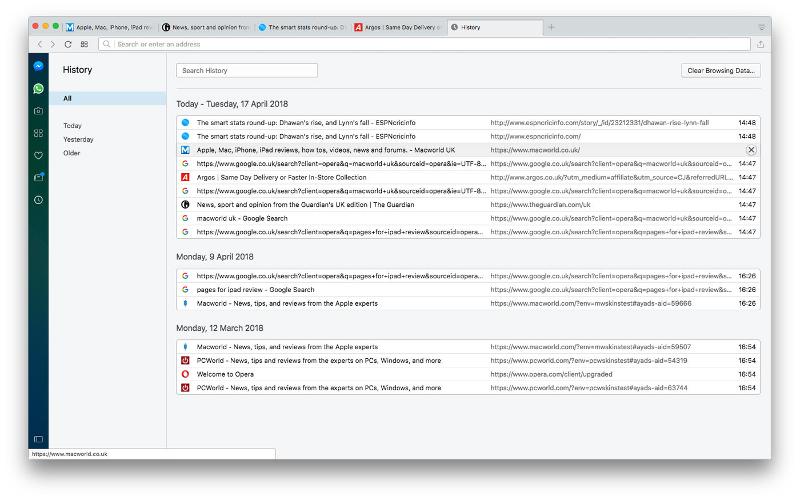Click the address bar search field

424,44
